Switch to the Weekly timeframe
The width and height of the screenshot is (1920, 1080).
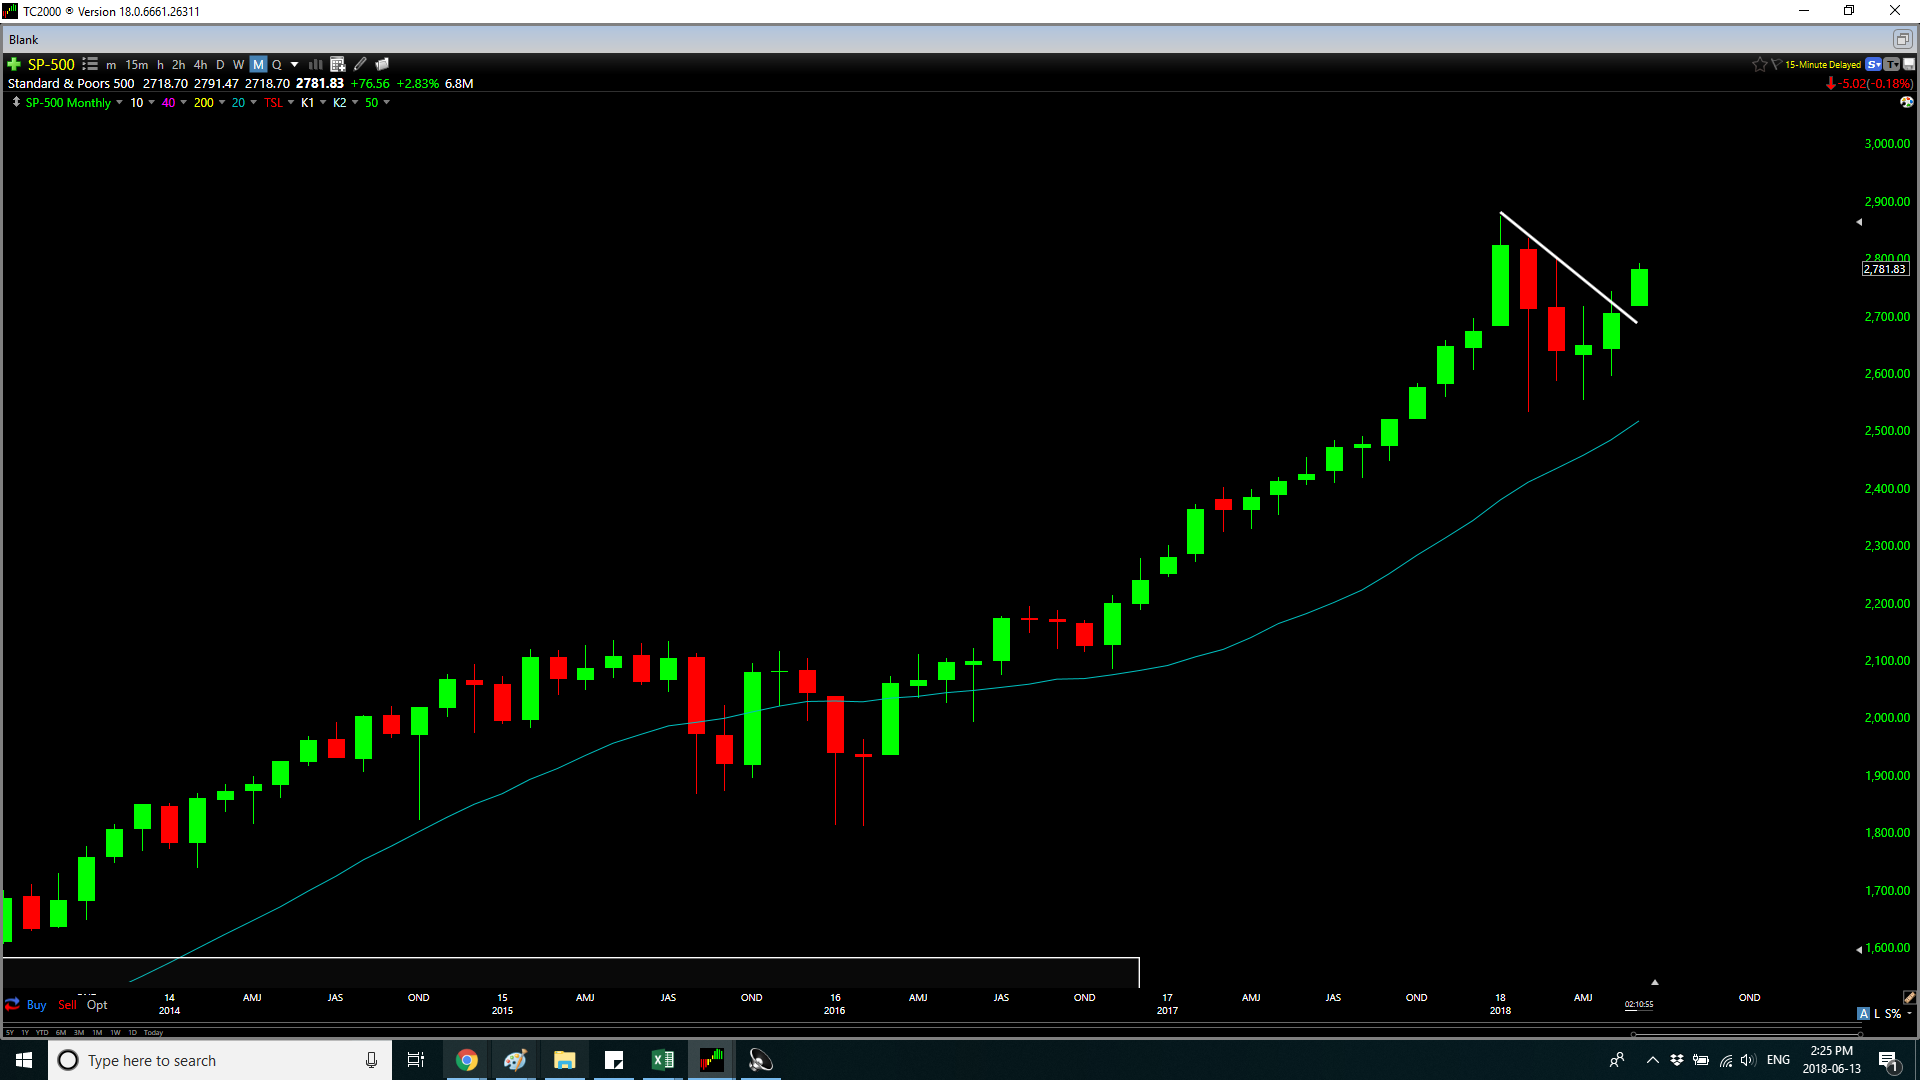click(x=238, y=64)
